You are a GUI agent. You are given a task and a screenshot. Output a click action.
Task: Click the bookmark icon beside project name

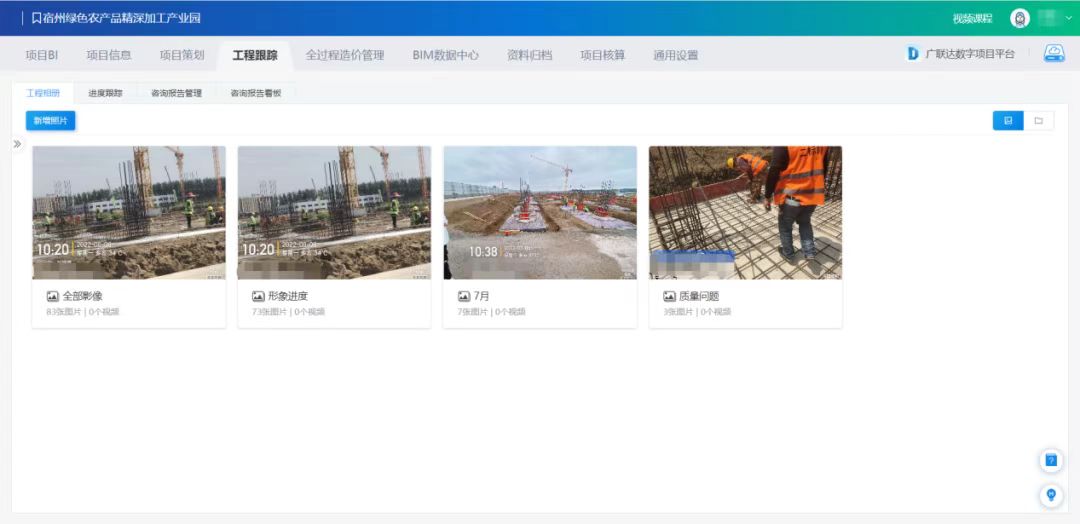coord(37,18)
